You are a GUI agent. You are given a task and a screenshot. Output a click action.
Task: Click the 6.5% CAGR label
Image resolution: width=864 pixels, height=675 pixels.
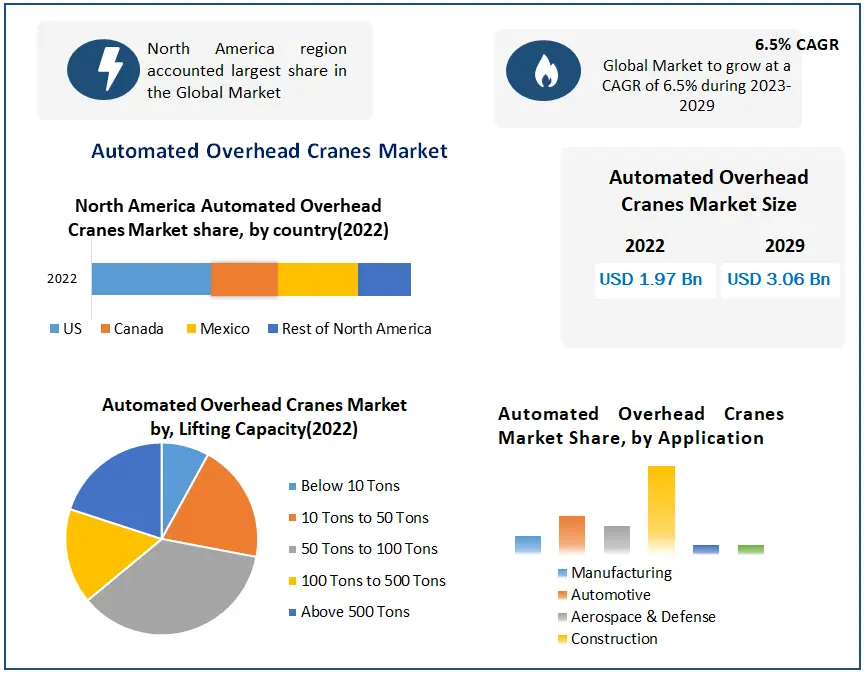796,45
